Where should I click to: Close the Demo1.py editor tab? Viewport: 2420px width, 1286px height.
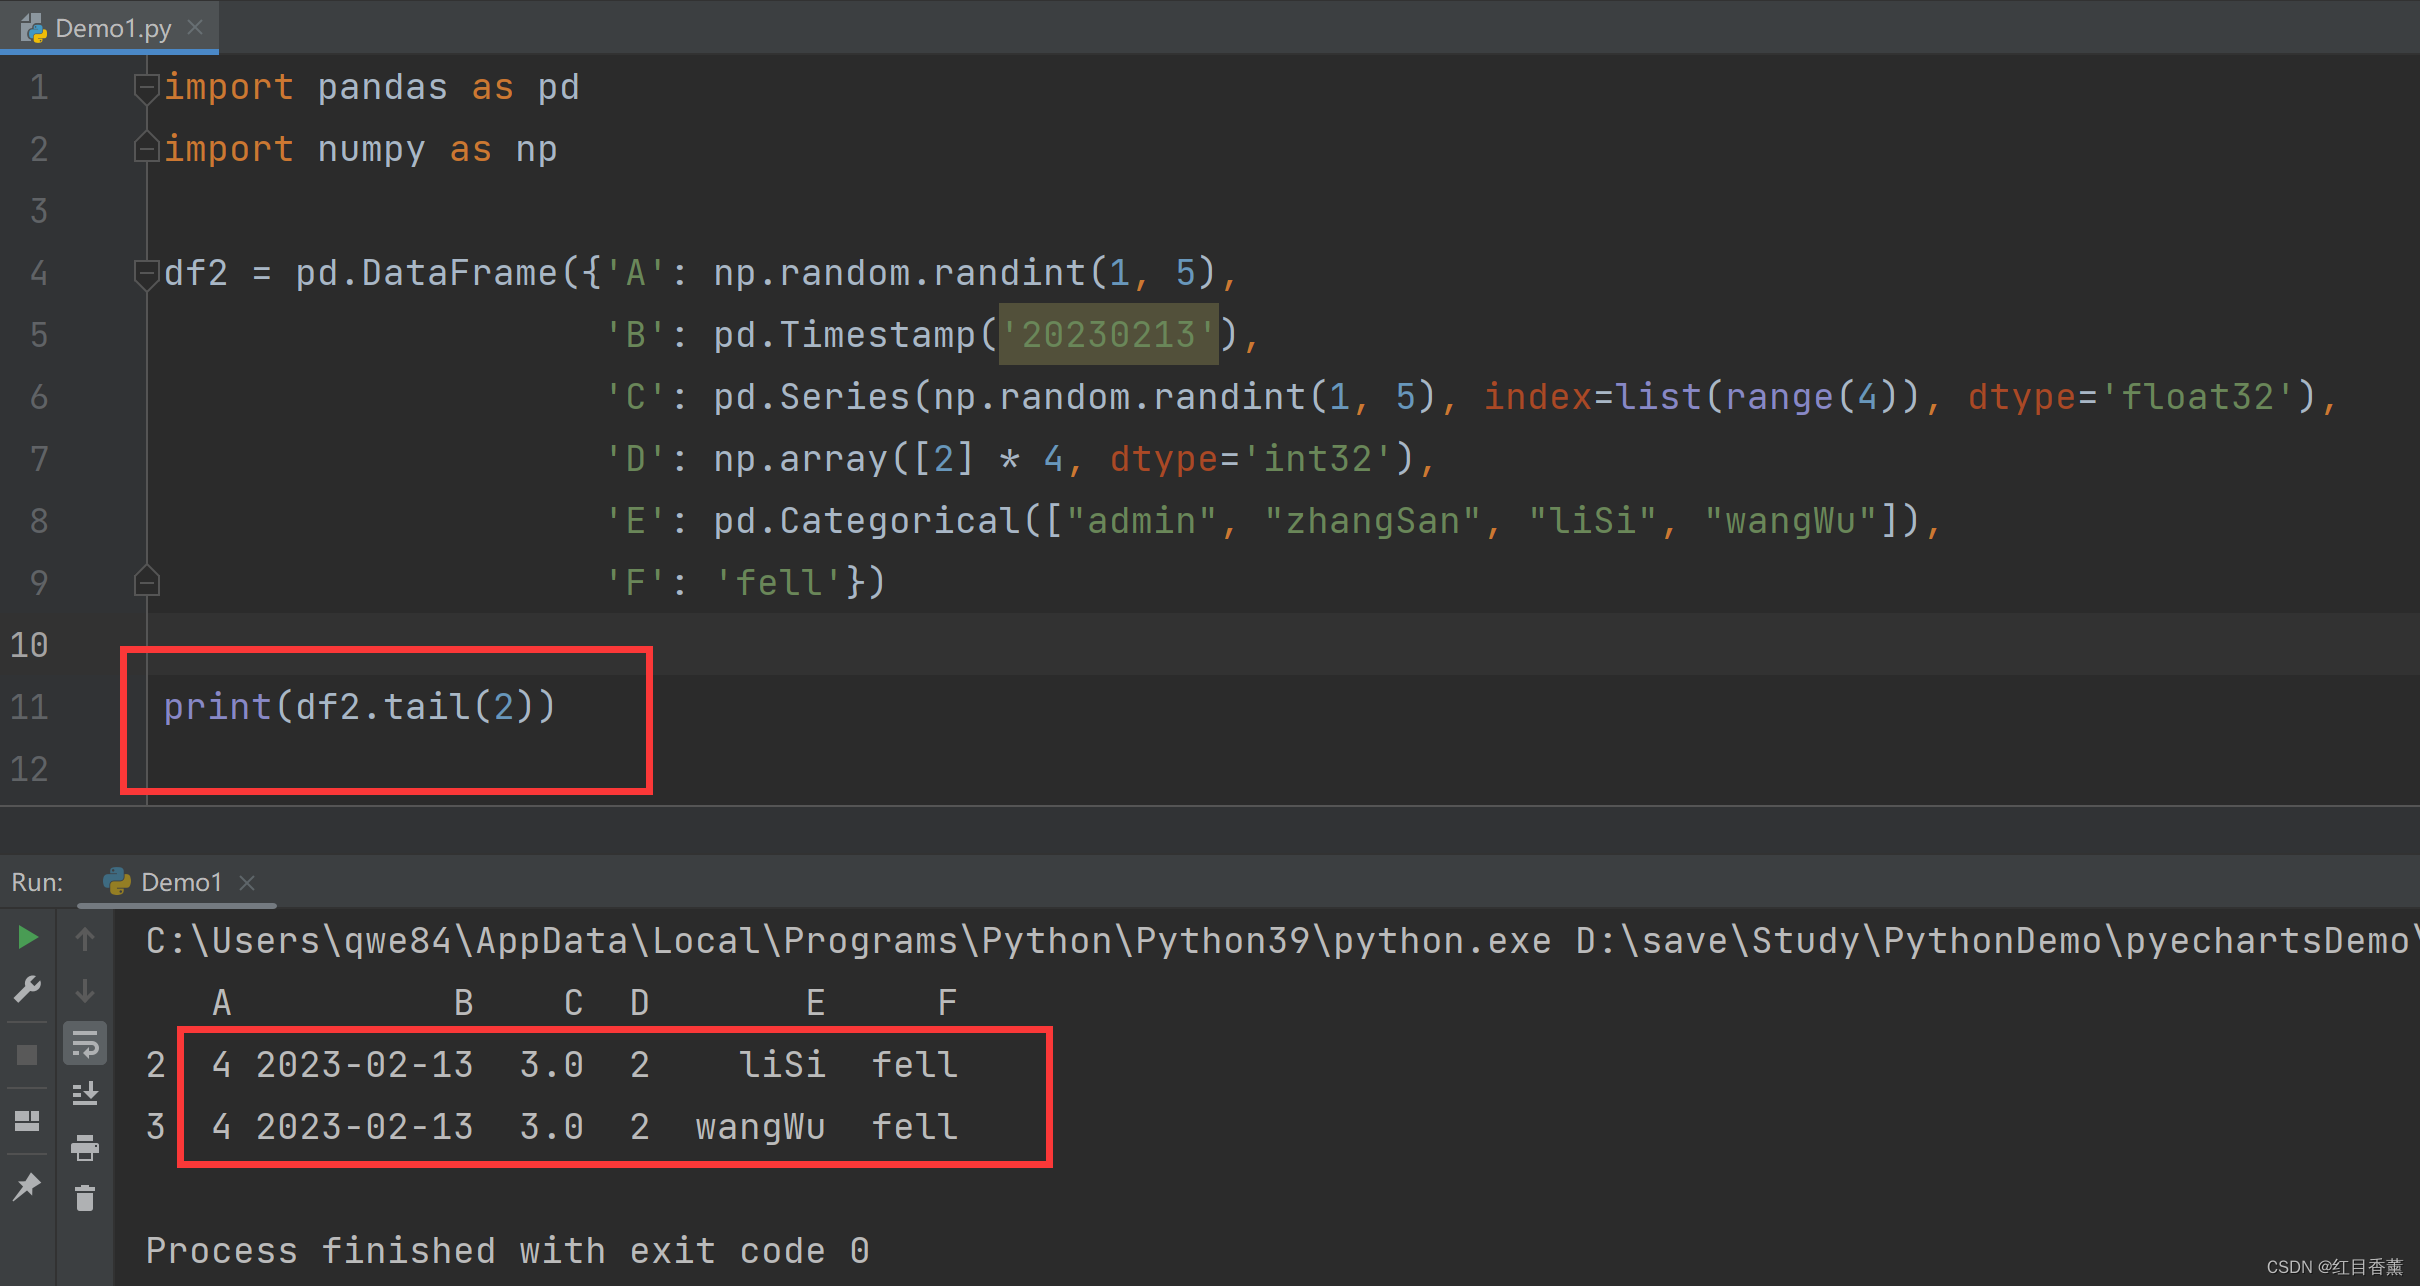click(196, 28)
